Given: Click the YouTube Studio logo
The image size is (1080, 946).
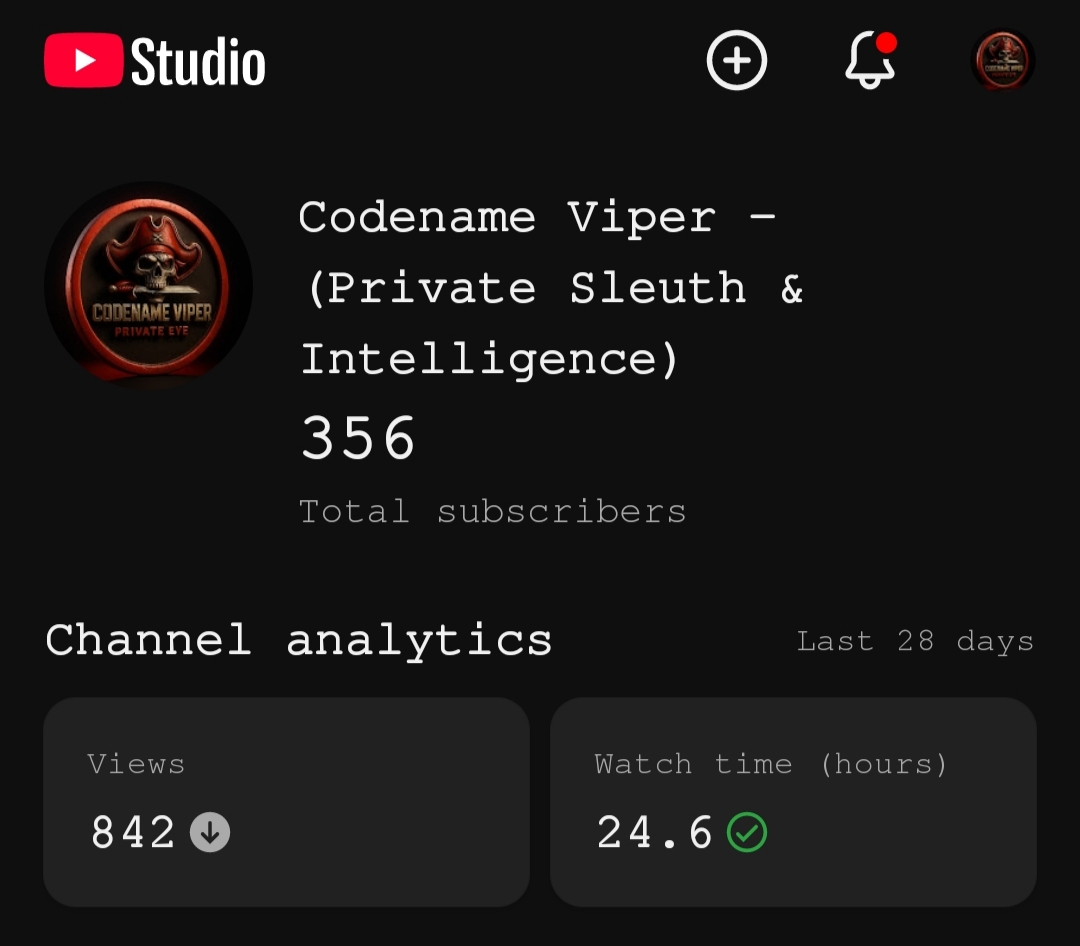Looking at the screenshot, I should [154, 61].
